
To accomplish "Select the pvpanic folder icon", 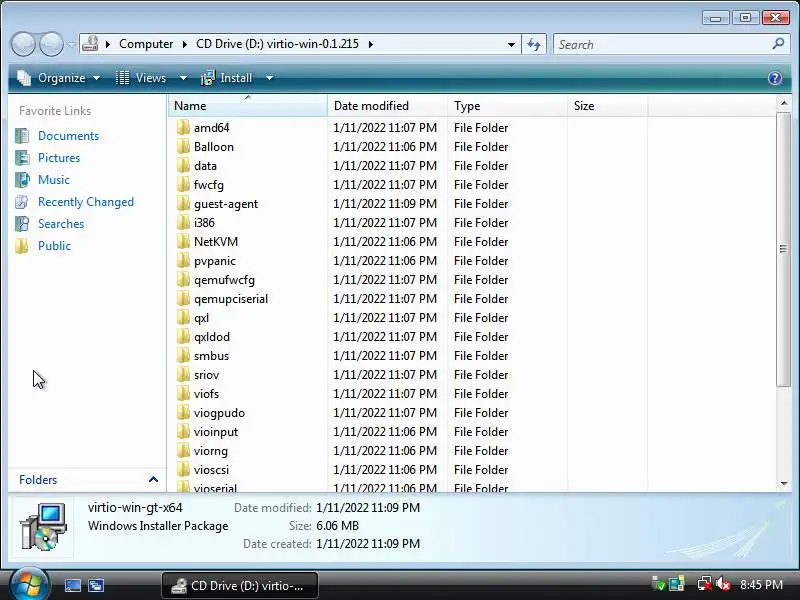I will pos(183,261).
